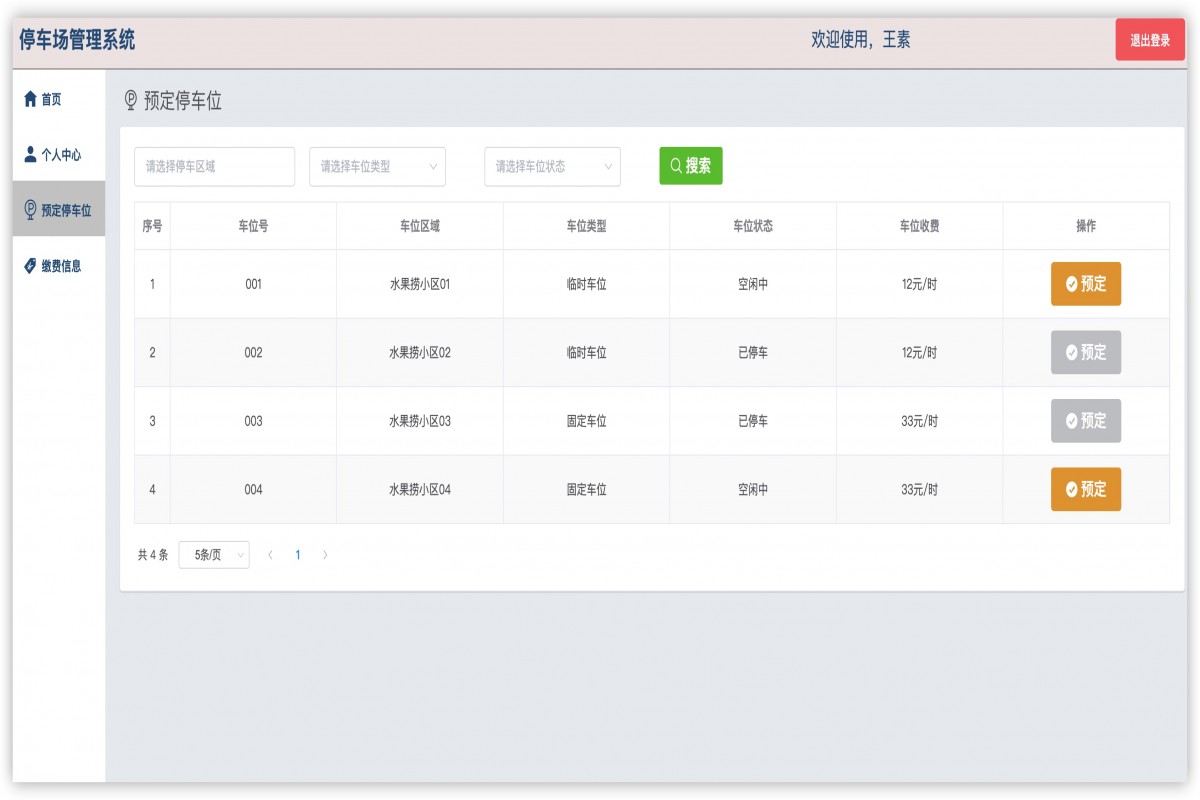This screenshot has height=800, width=1200.
Task: Select the ticket icon next to 缴费信息
Action: [x=29, y=266]
